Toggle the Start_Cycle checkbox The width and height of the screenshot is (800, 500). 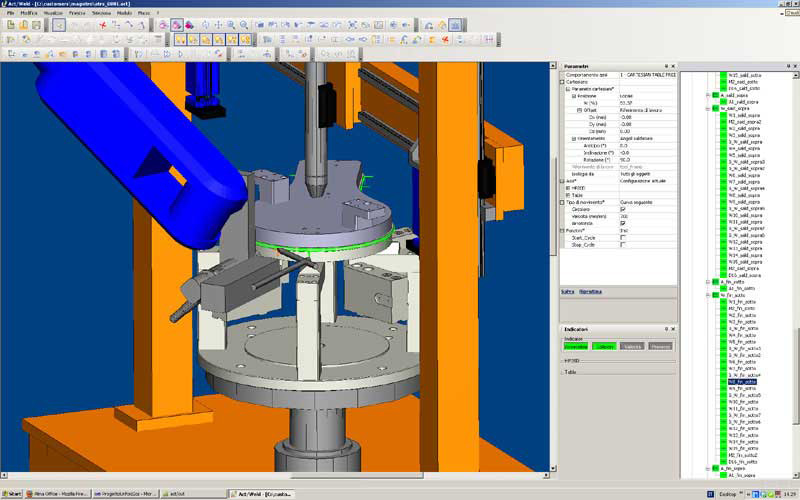(x=623, y=236)
